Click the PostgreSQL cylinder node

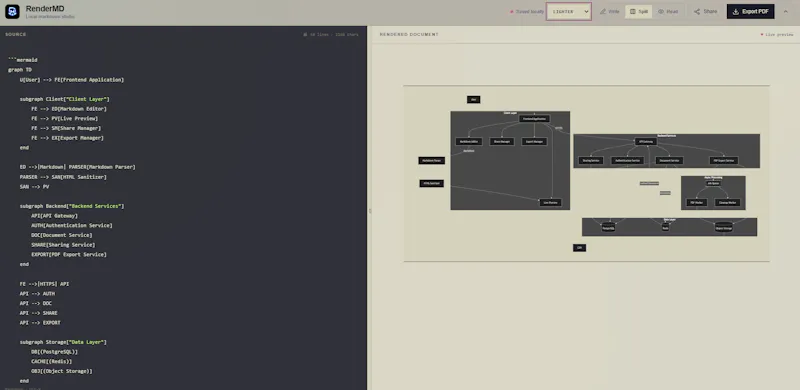[x=608, y=227]
